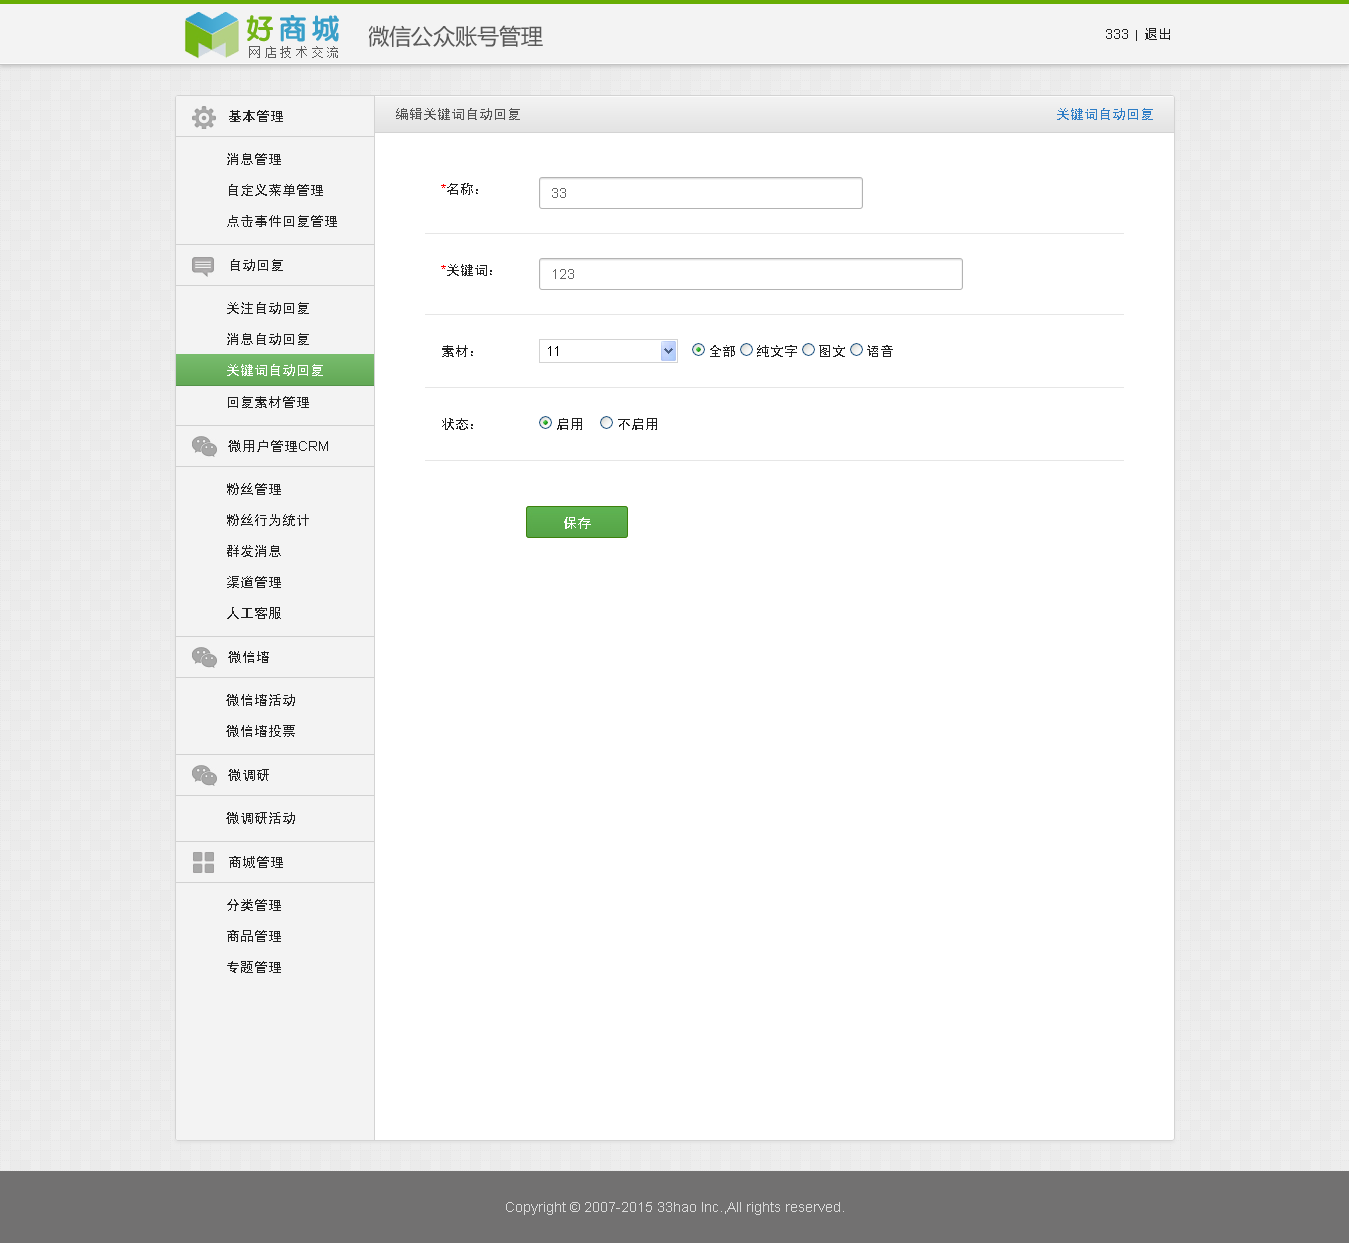Click the WeChat icon beside 微用户管理CRM
This screenshot has height=1243, width=1349.
coord(204,446)
